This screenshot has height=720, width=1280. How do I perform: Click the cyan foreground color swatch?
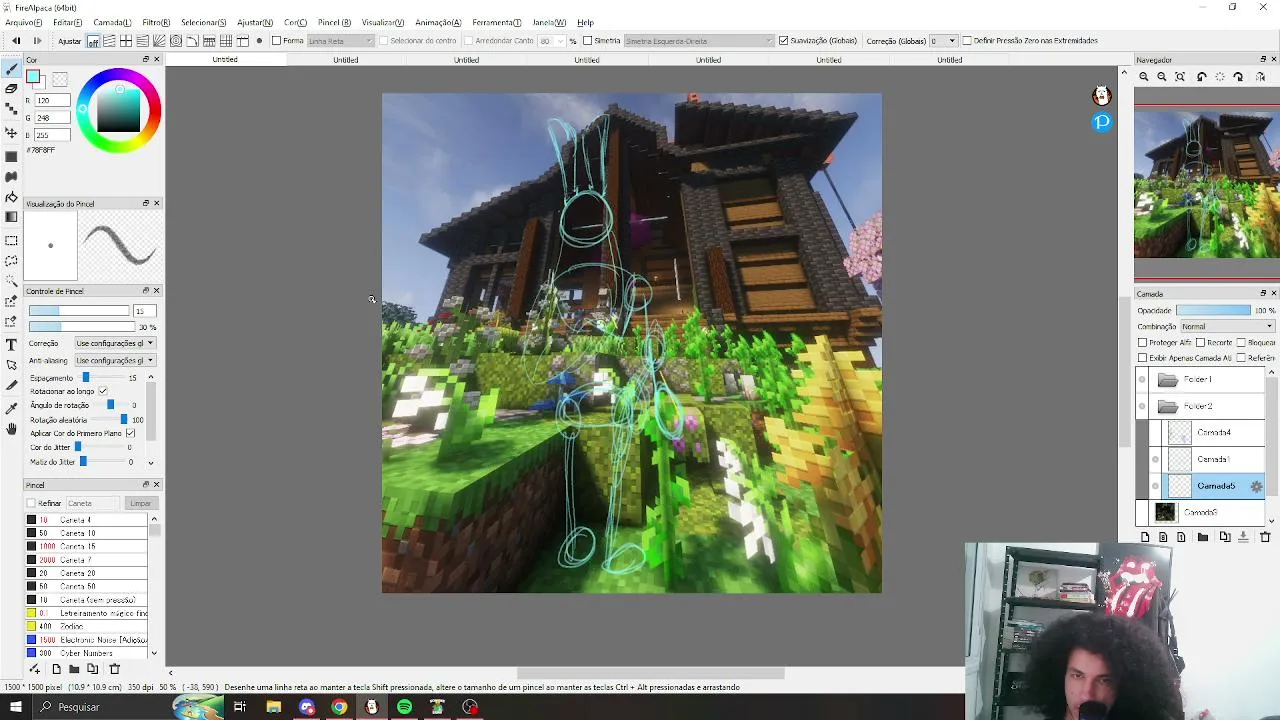click(33, 77)
